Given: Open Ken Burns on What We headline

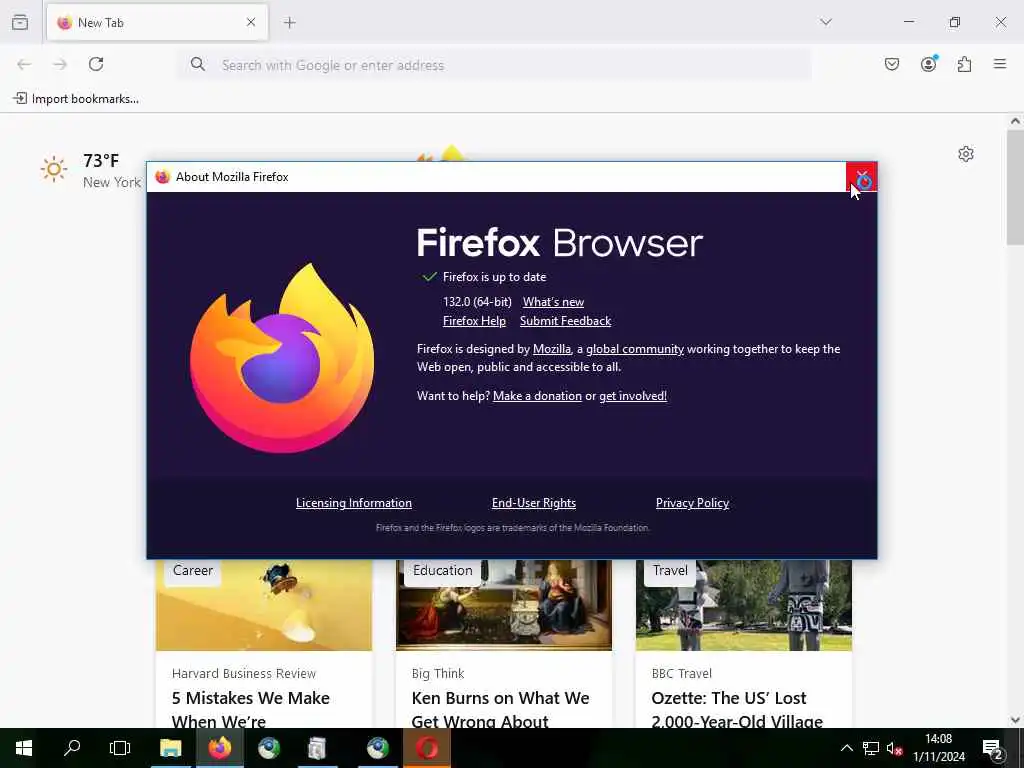Looking at the screenshot, I should 500,710.
